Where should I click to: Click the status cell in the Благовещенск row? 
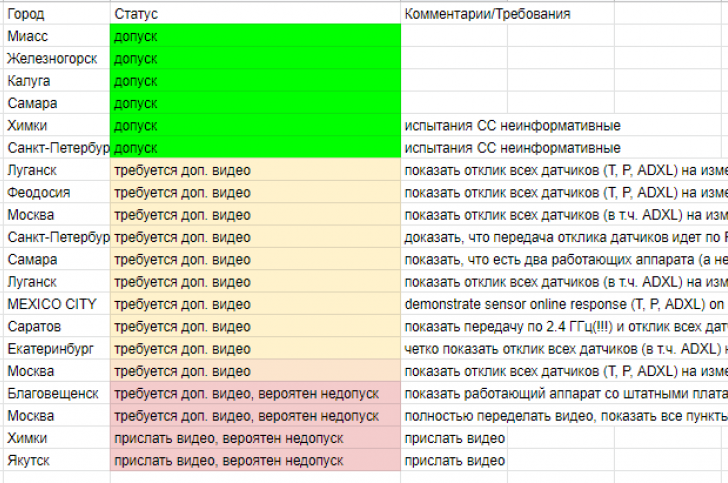255,393
